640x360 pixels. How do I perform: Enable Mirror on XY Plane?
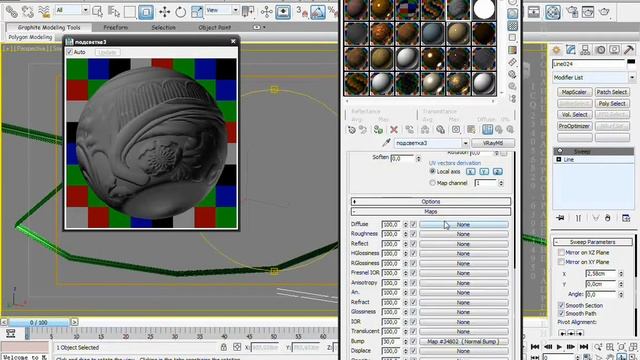[561, 262]
